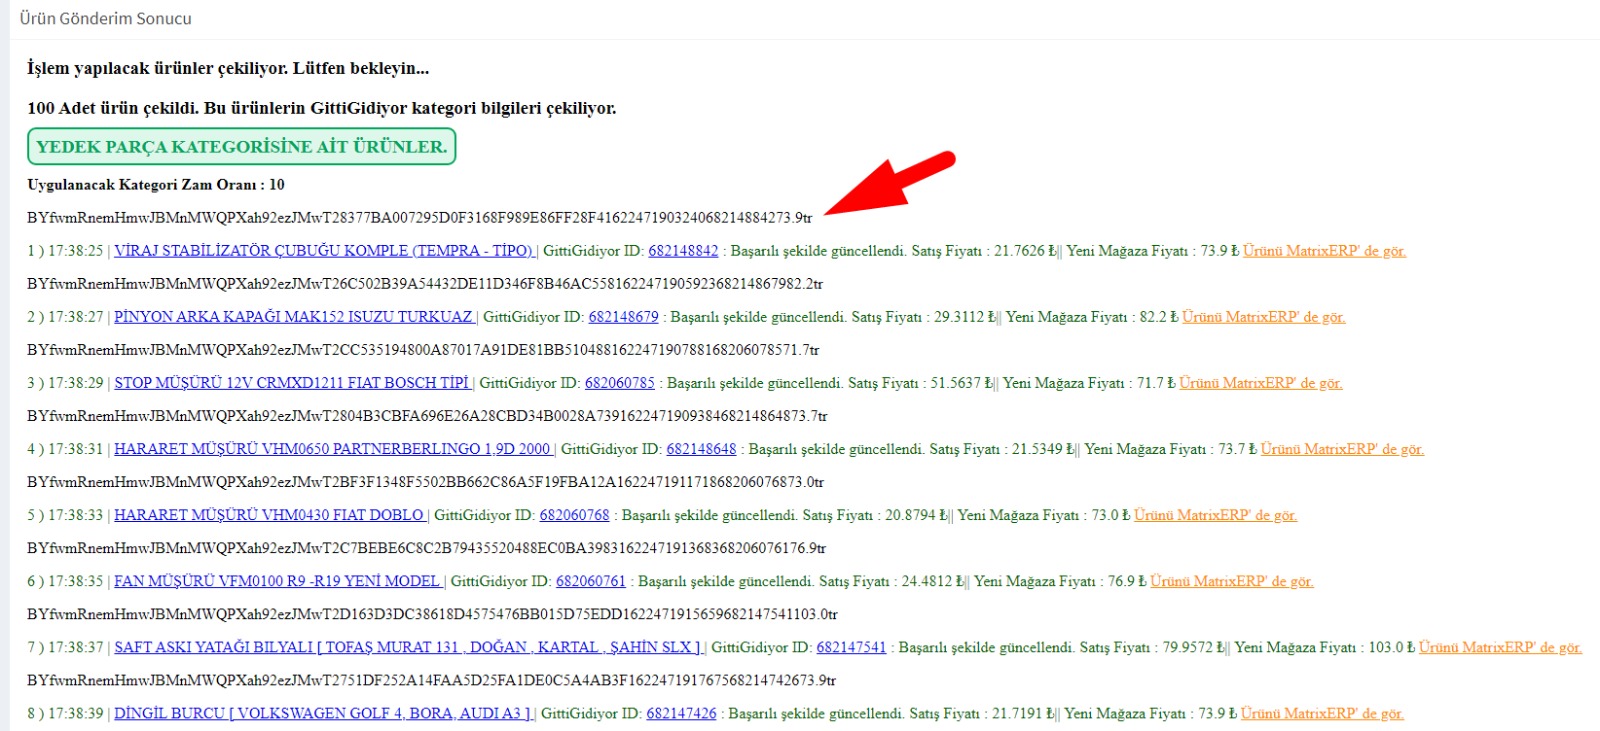Open STOP MÜŞÜRÜ 12V CRMXD1211 product link
The image size is (1600, 731).
291,383
